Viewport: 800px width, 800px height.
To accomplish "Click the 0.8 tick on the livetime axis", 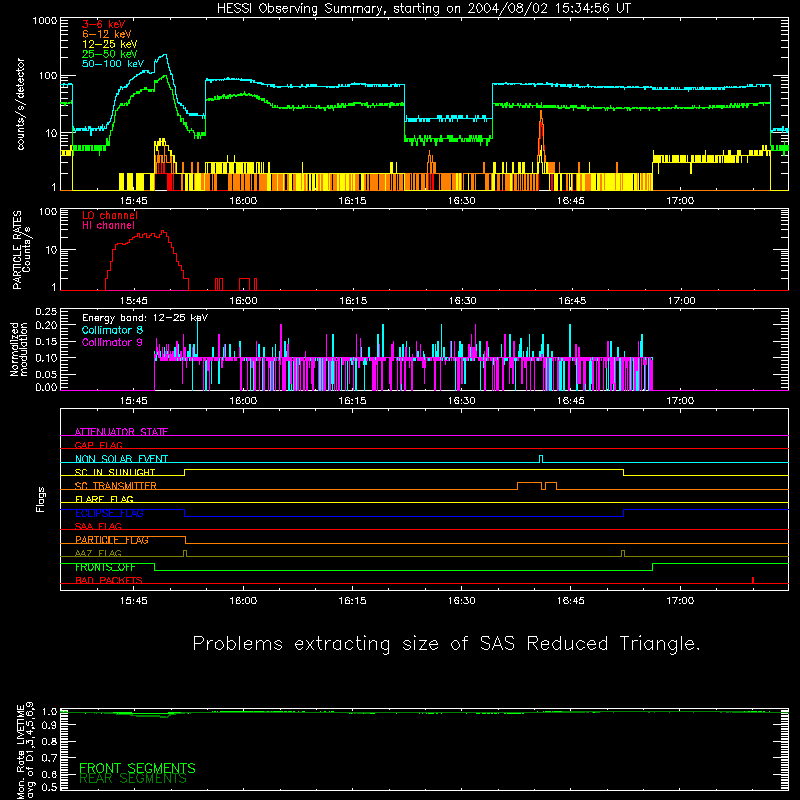I will coord(49,741).
